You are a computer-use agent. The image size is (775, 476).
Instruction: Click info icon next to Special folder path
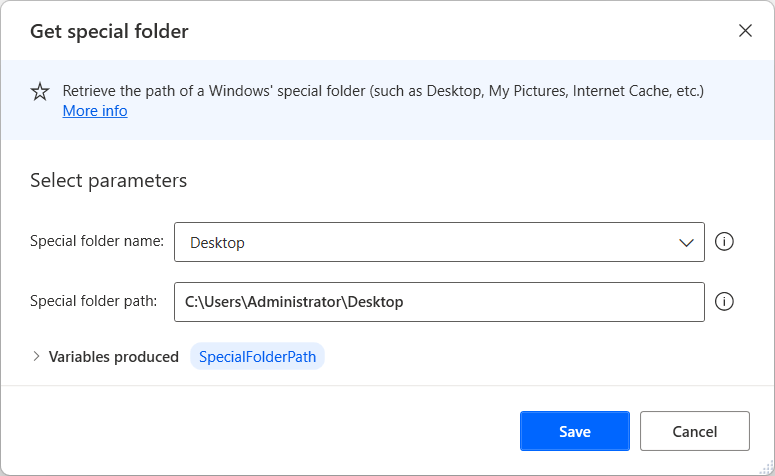725,301
